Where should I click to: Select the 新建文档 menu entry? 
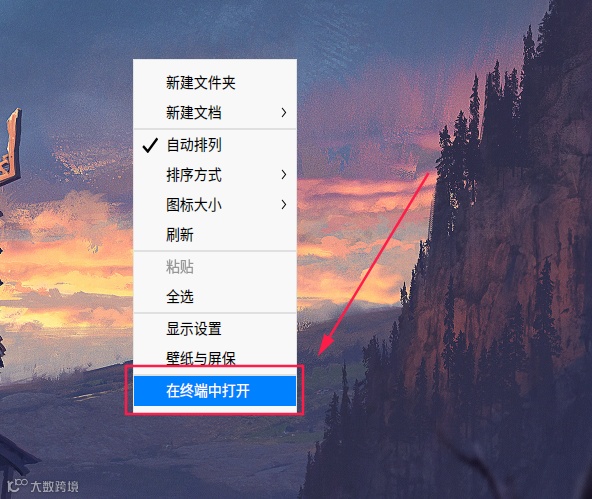pyautogui.click(x=215, y=112)
